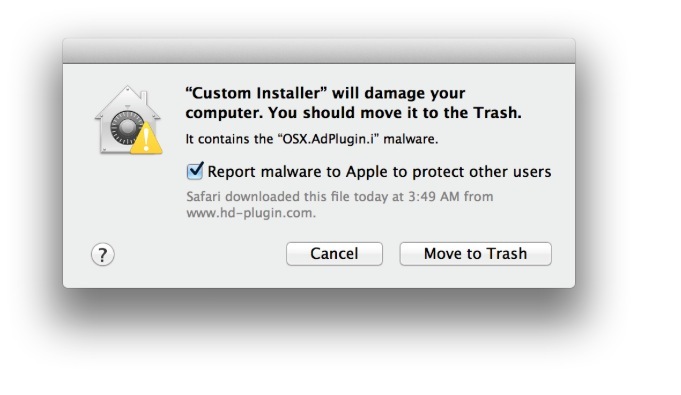This screenshot has width=681, height=395.
Task: Click the www.hd-plugin.com source address
Action: [251, 213]
